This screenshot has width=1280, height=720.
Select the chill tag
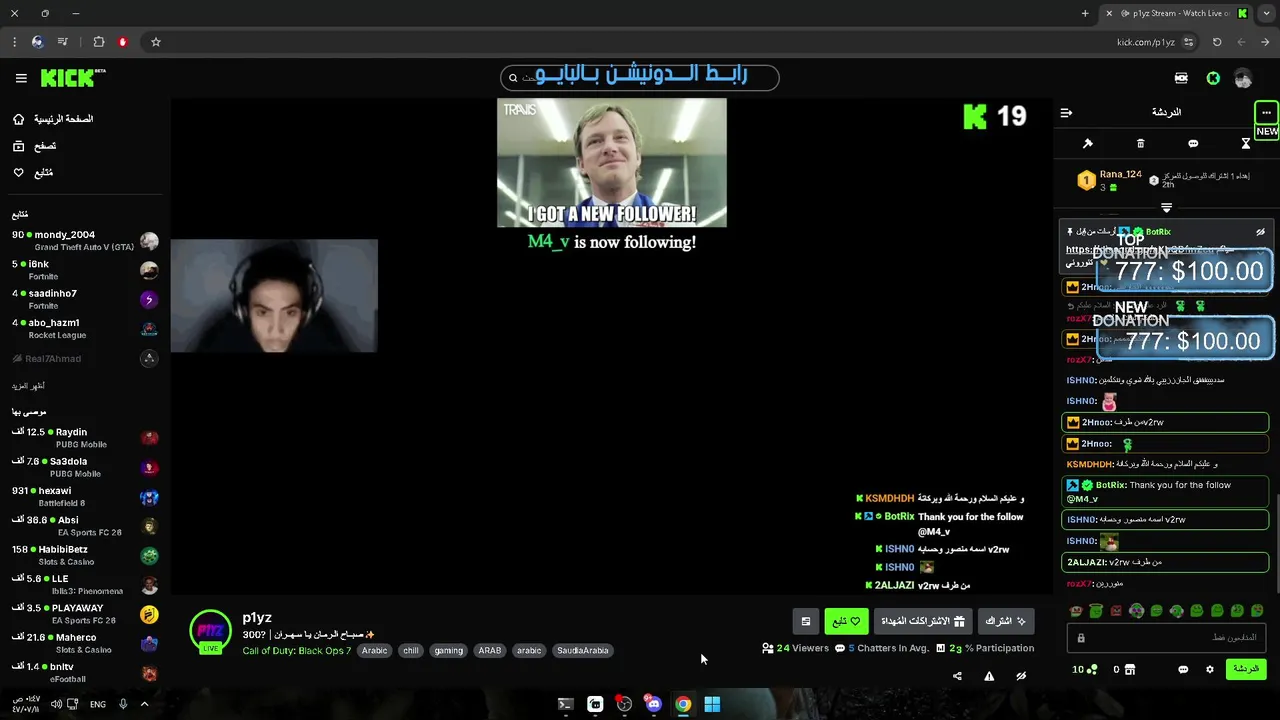coord(410,650)
